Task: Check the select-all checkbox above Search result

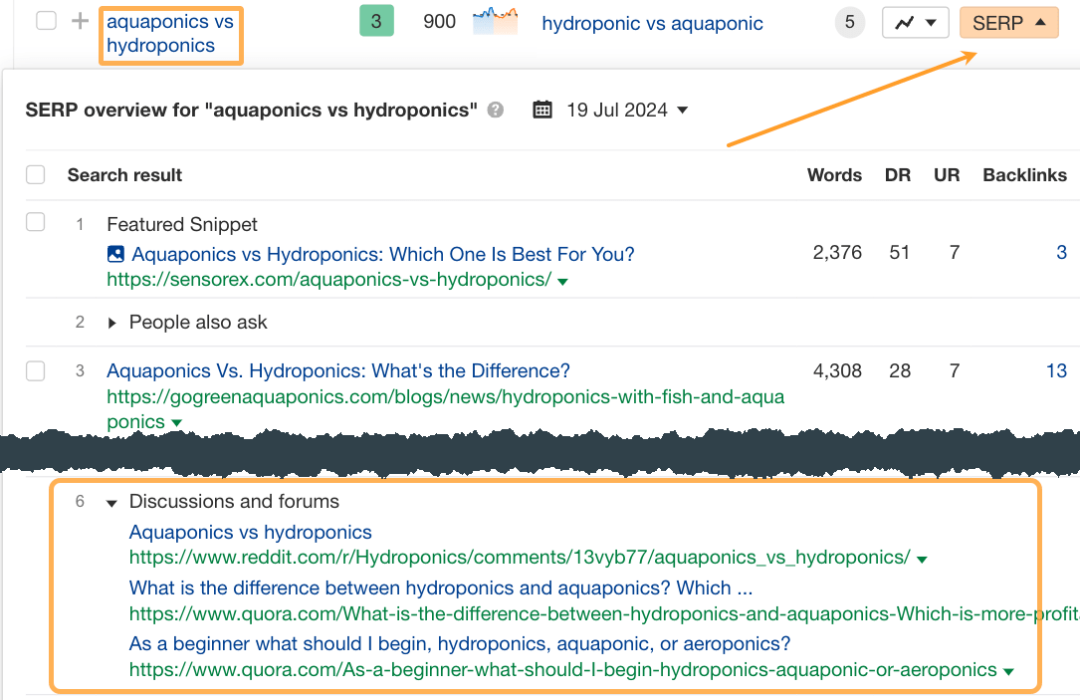Action: [36, 174]
